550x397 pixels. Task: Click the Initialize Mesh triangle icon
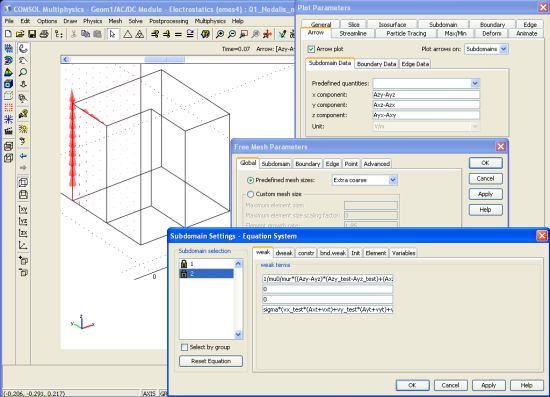(128, 34)
